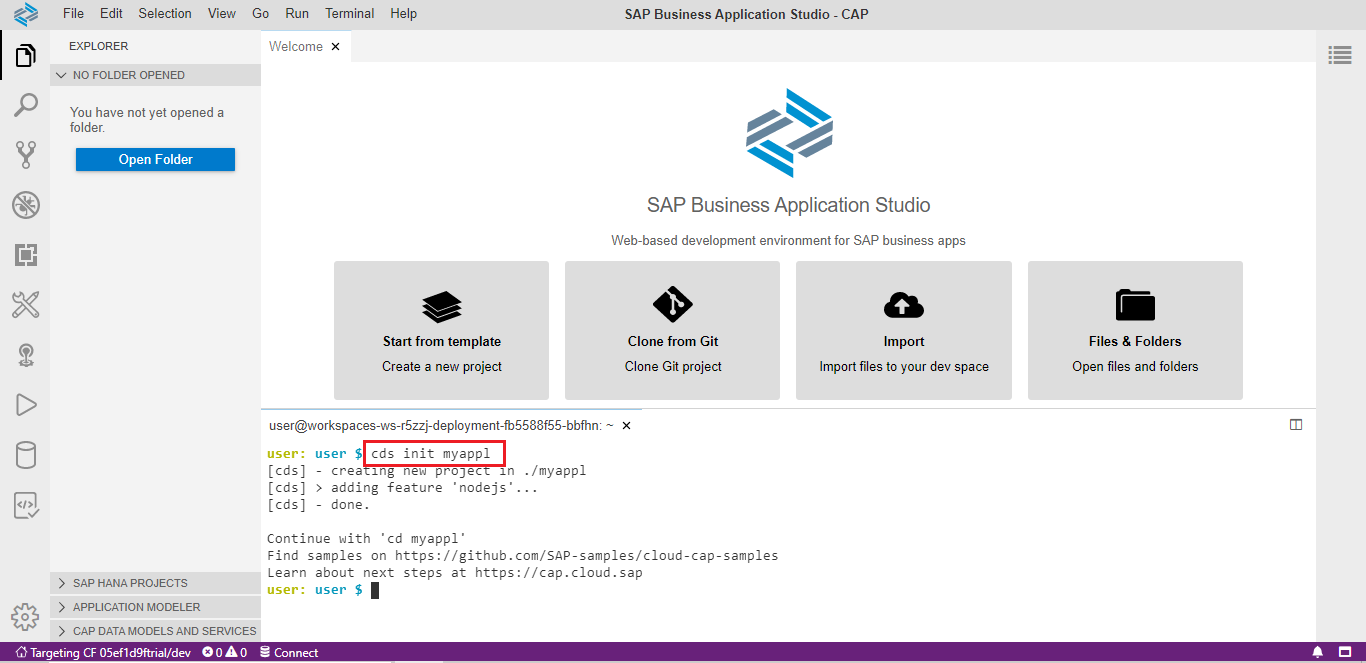Open the Debug bug icon in sidebar
The image size is (1366, 663).
[x=25, y=206]
